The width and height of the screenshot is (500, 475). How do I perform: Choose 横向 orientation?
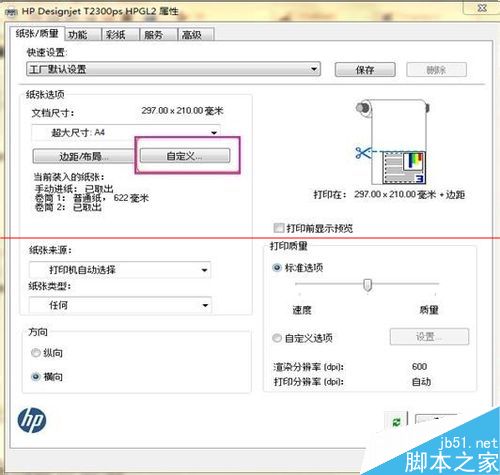[35, 377]
